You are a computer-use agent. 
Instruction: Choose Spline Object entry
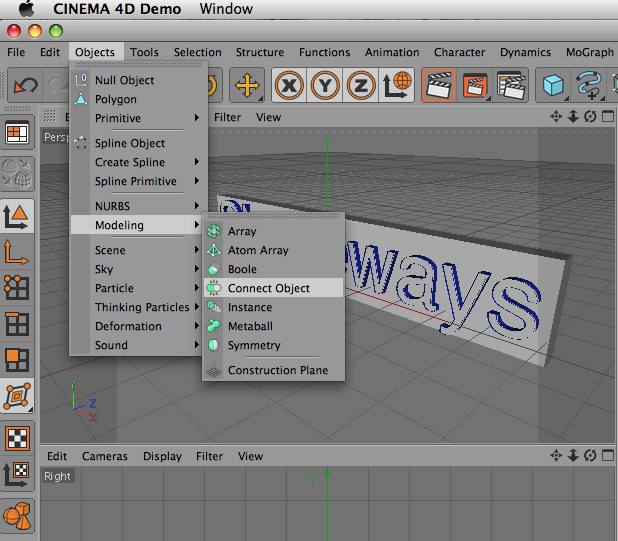click(138, 143)
